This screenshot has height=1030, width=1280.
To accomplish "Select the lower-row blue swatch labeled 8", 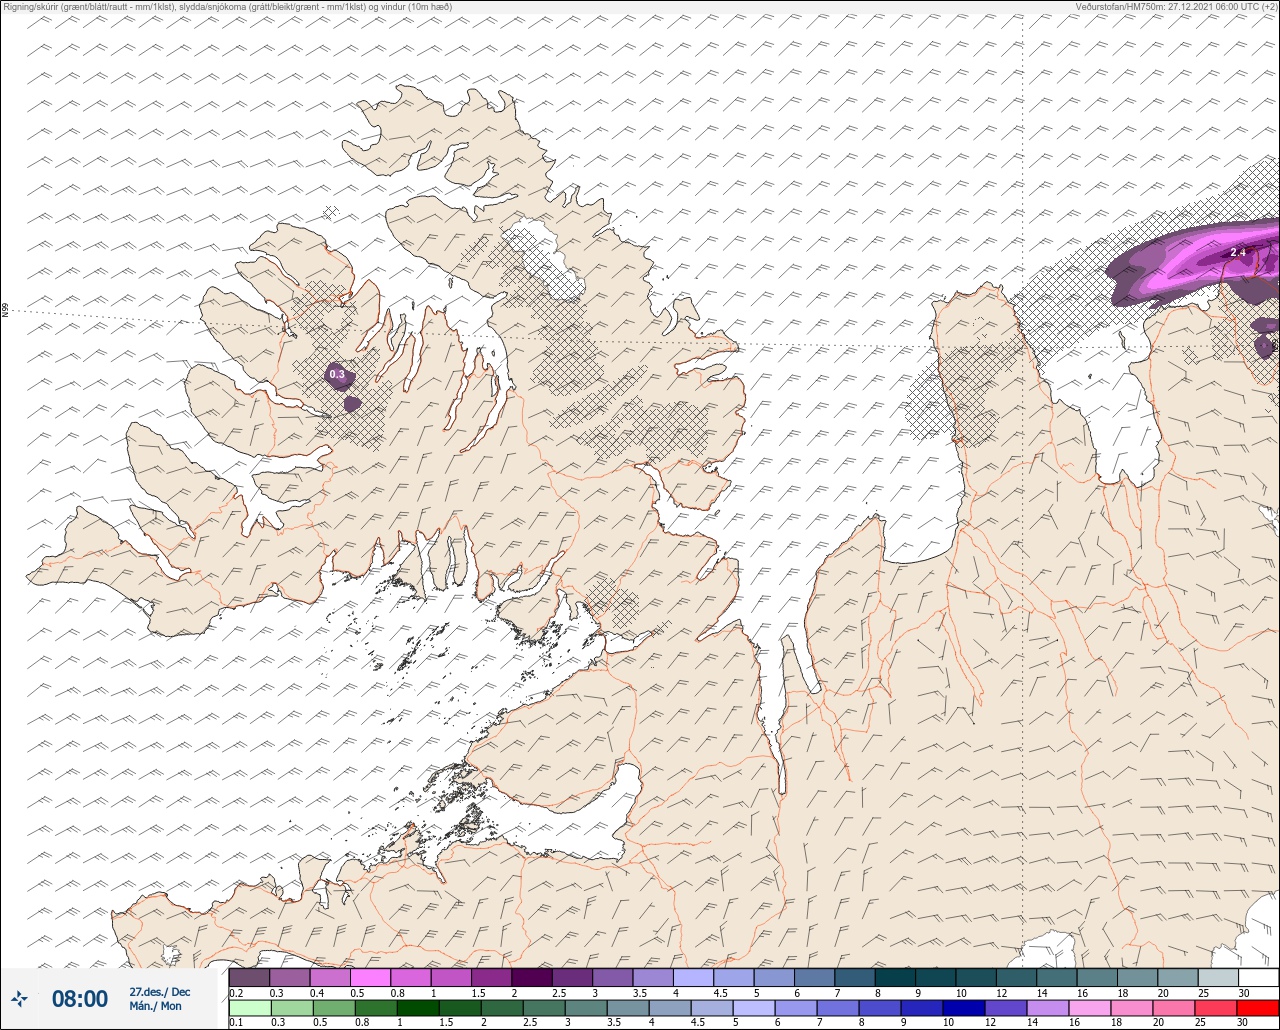I will tap(880, 1008).
